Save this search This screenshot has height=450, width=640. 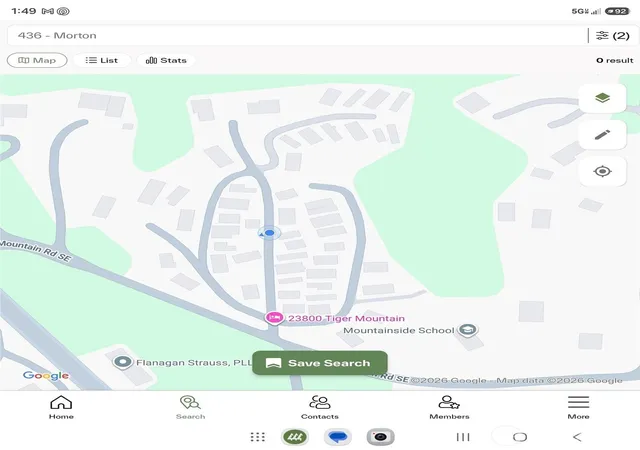[x=320, y=363]
